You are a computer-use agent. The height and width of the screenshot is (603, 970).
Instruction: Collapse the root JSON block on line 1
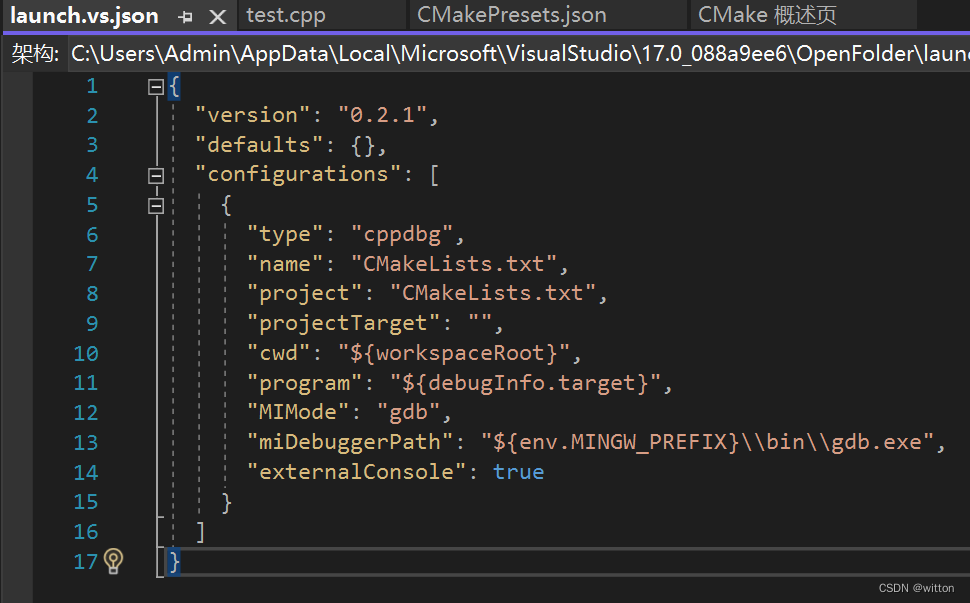click(x=155, y=86)
